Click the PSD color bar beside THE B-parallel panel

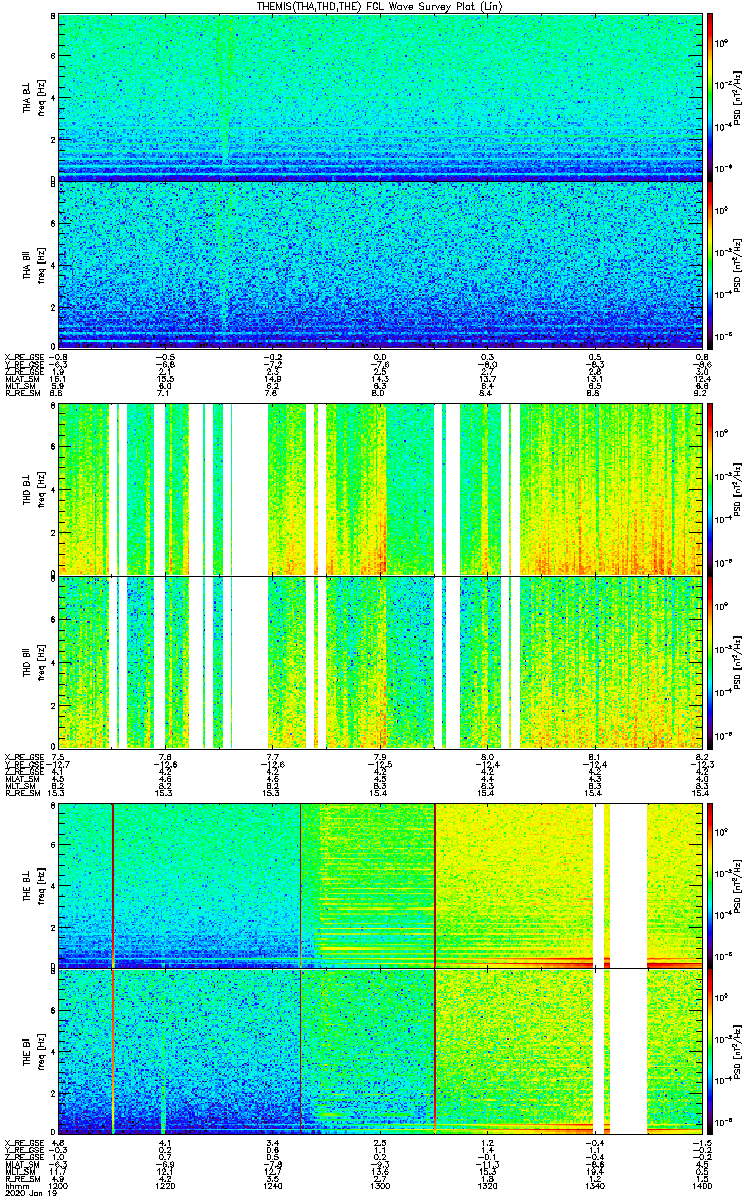pos(711,1052)
